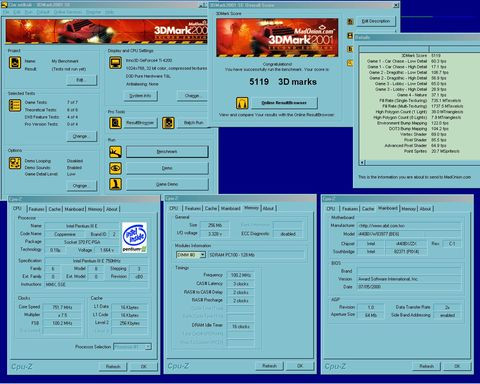Click the icon beside the Game Demo button

point(115,184)
